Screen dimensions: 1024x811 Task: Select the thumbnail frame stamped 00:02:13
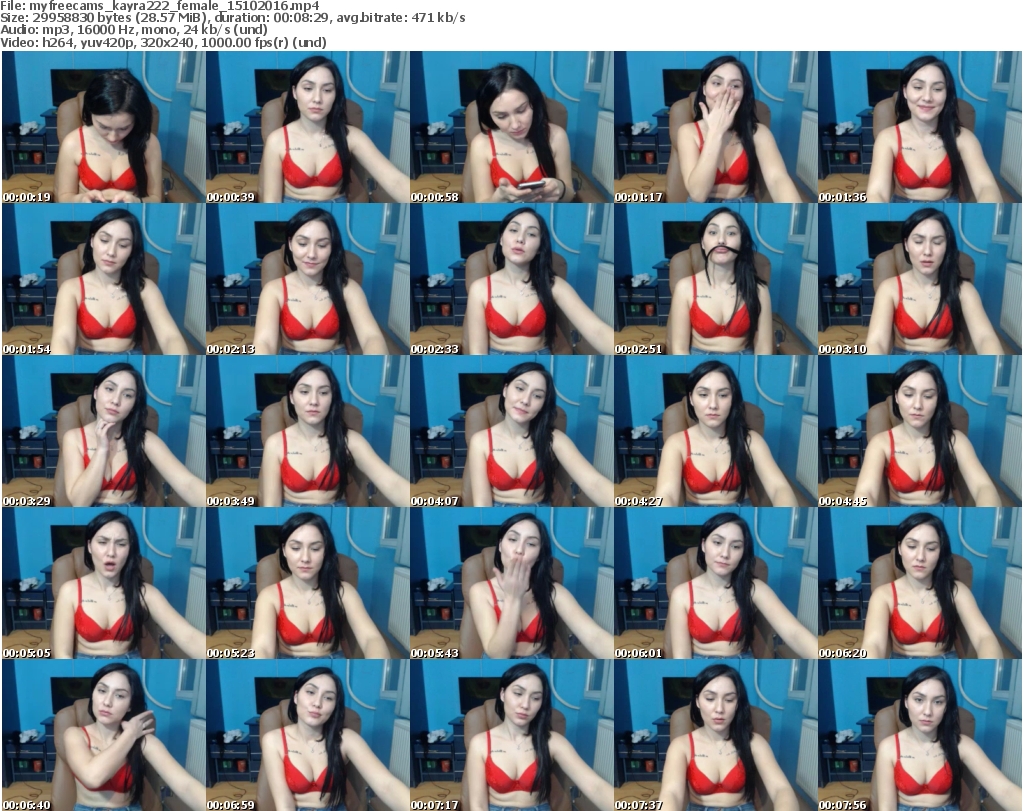click(x=308, y=279)
